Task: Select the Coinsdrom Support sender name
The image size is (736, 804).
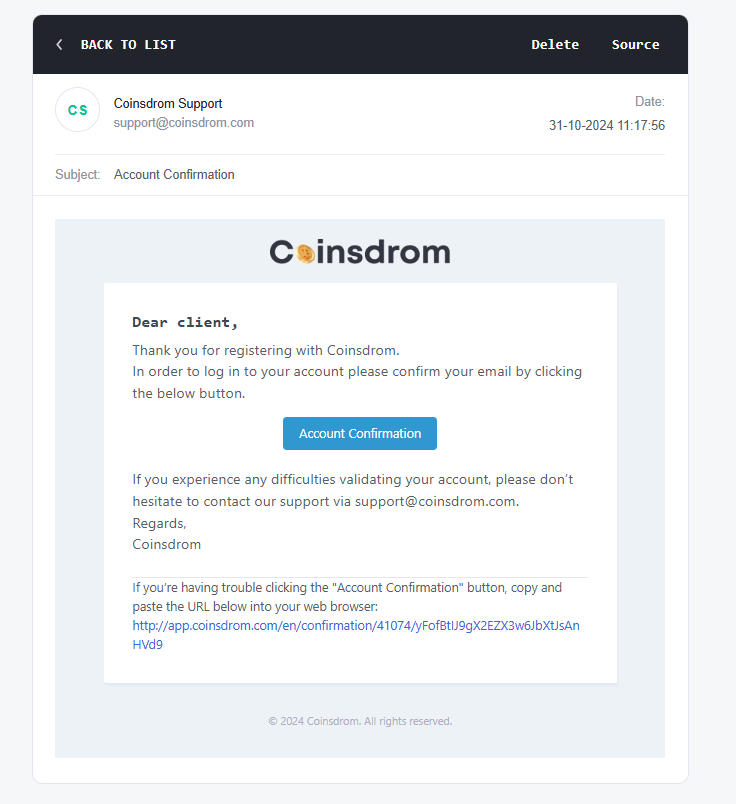Action: click(x=168, y=103)
